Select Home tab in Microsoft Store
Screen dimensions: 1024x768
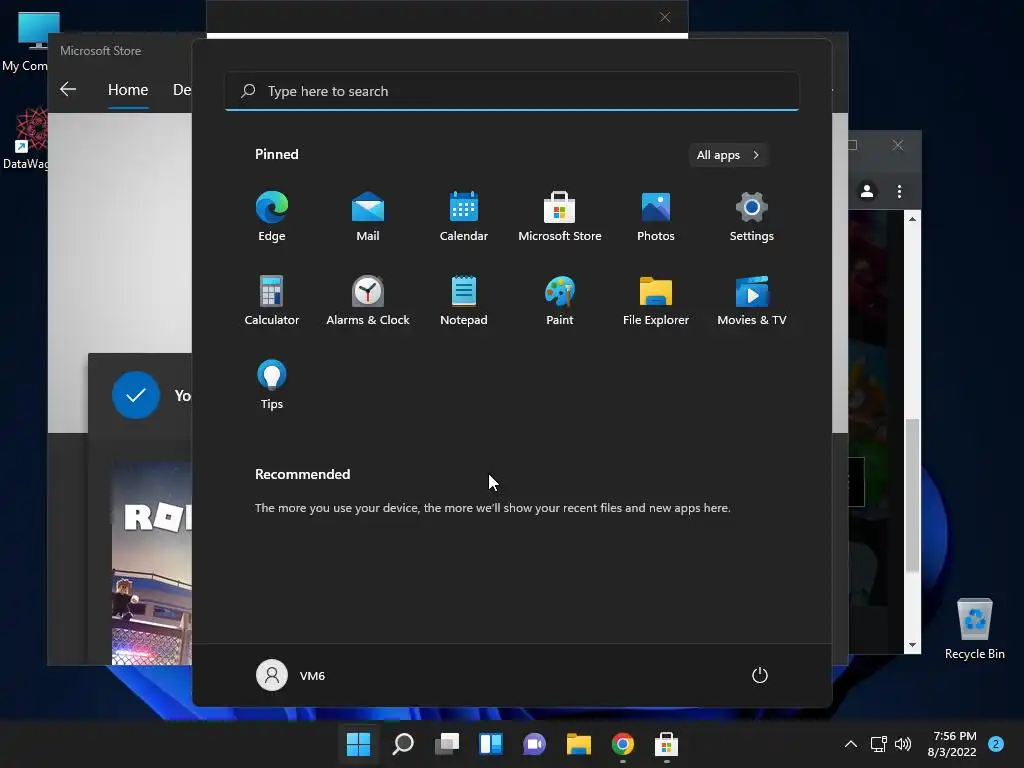tap(128, 89)
